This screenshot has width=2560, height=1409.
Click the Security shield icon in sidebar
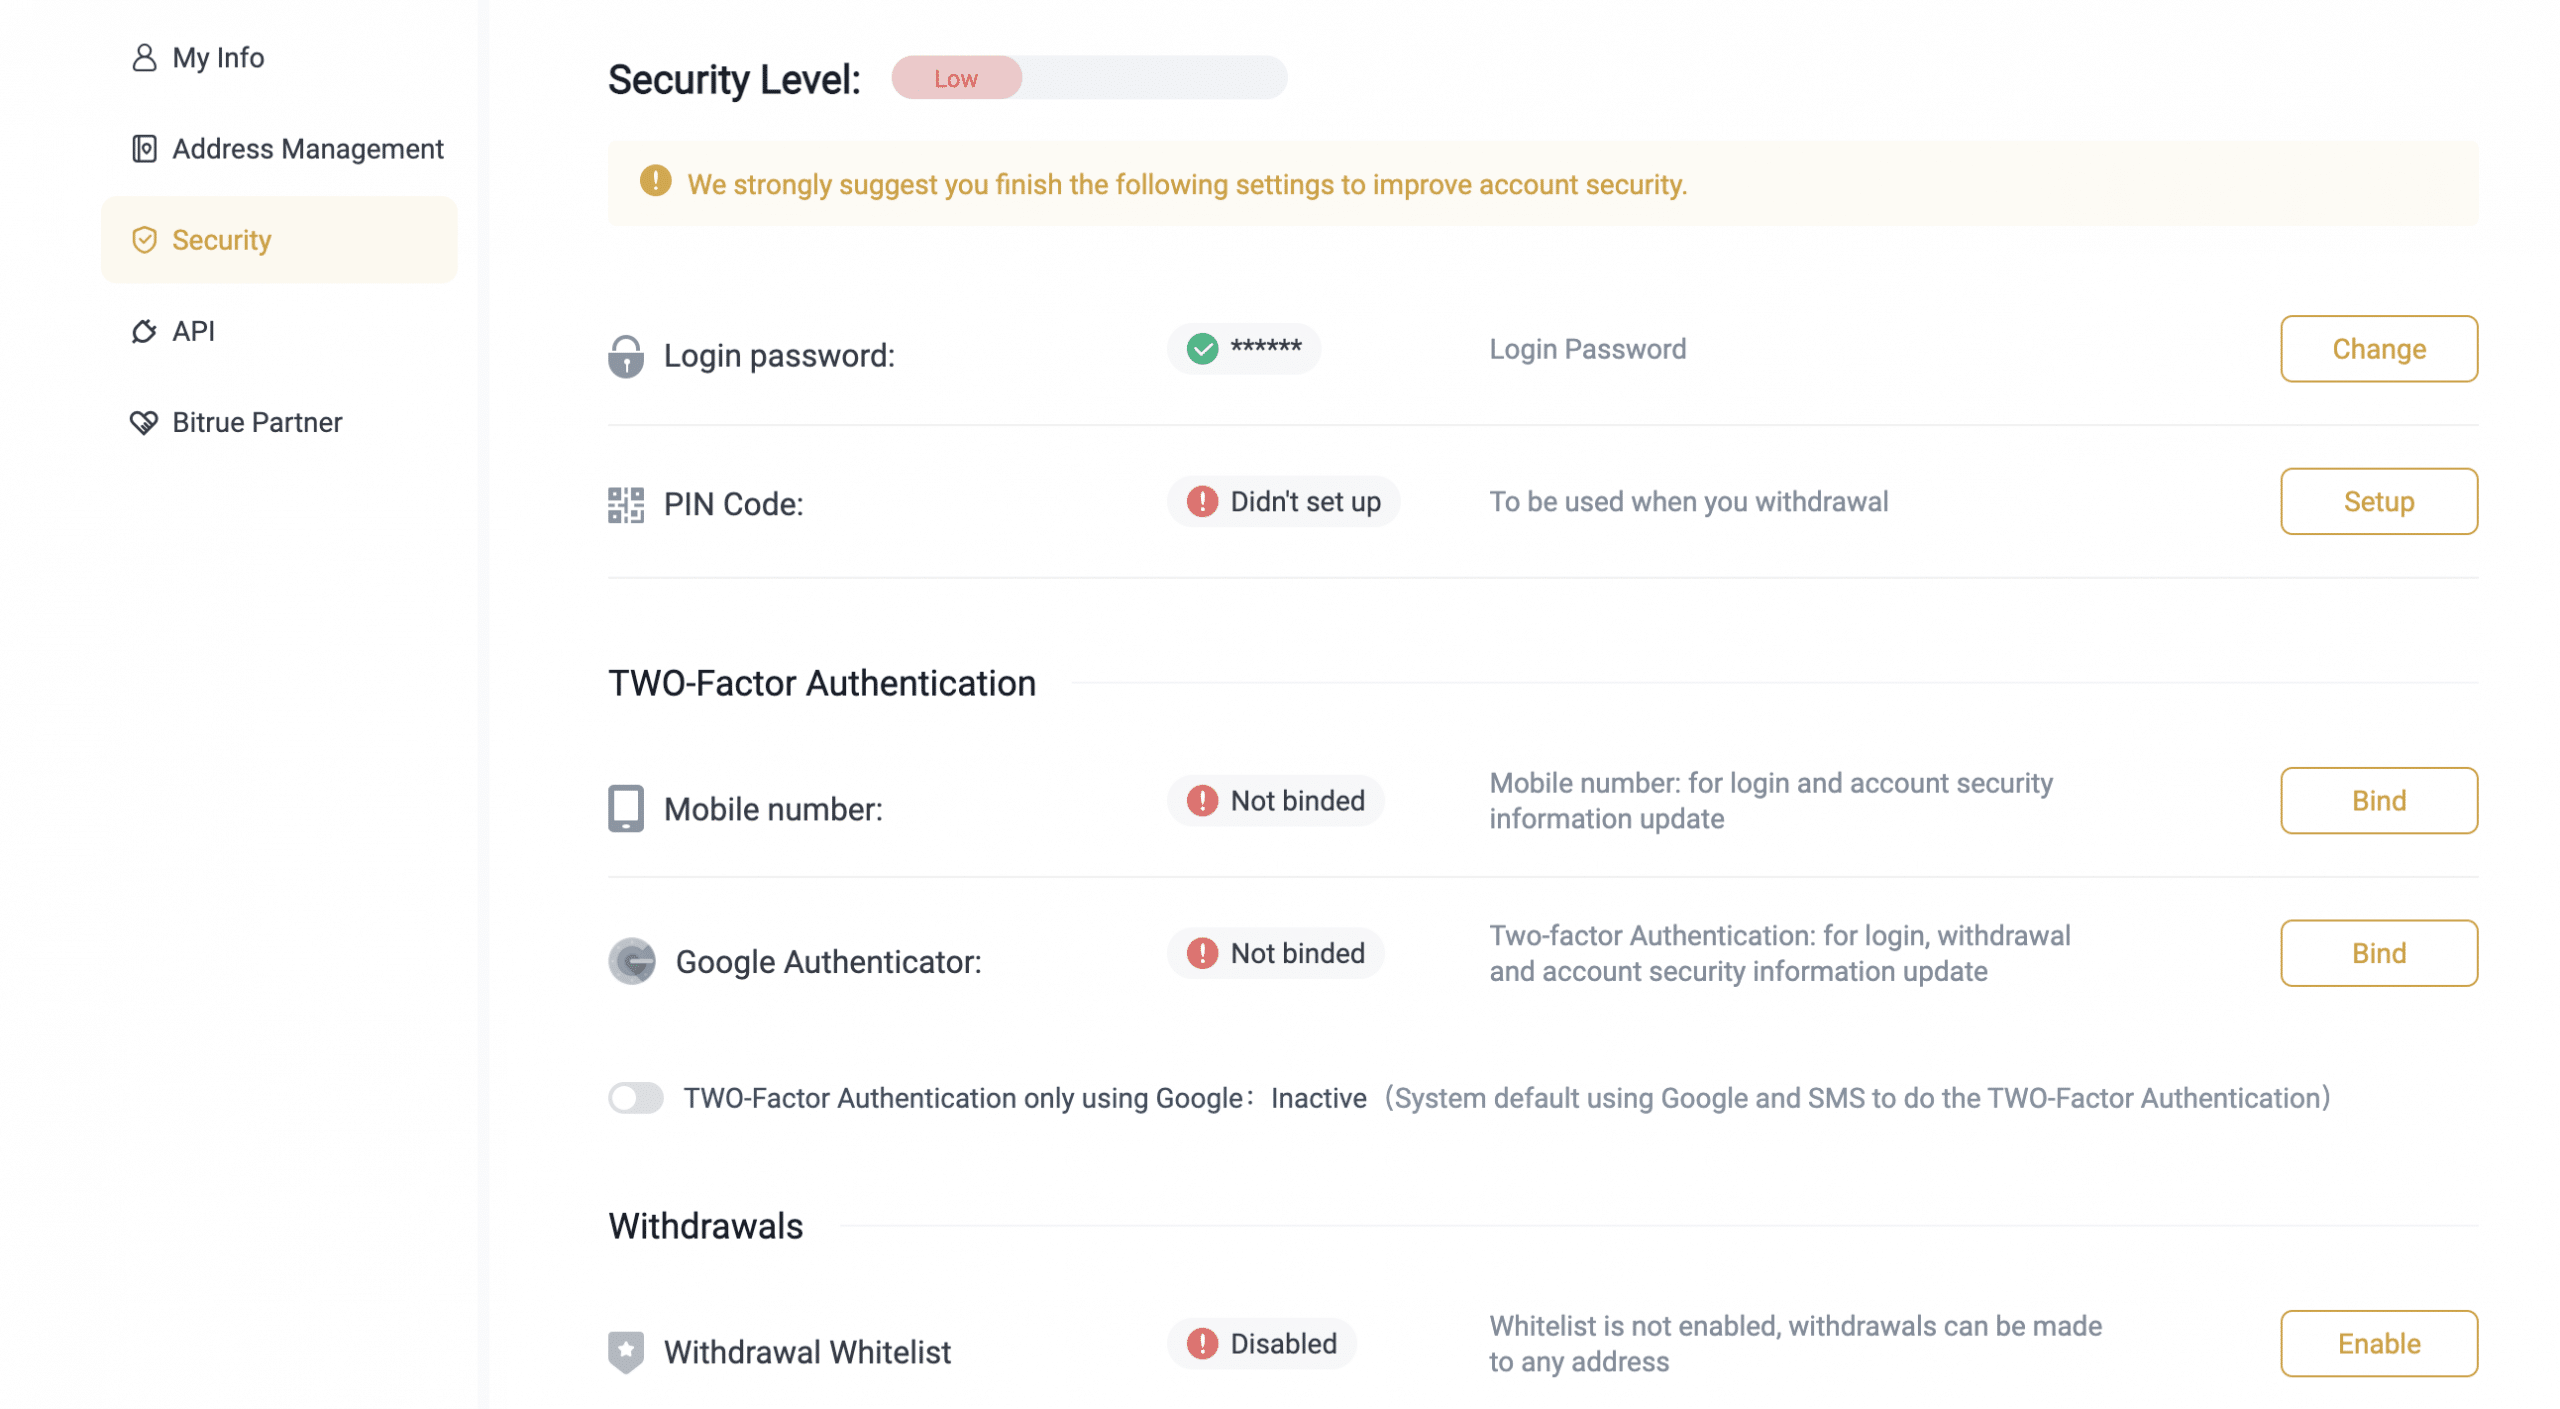click(x=144, y=240)
